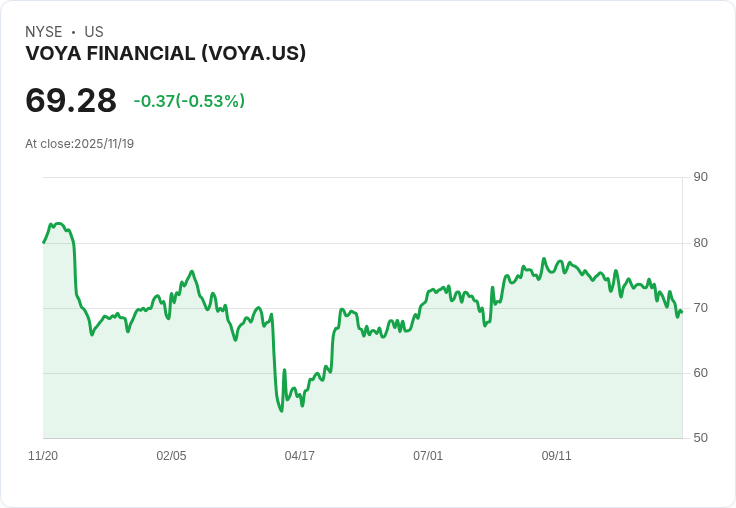
Task: Click the 11/20 date on x-axis
Action: click(x=43, y=456)
